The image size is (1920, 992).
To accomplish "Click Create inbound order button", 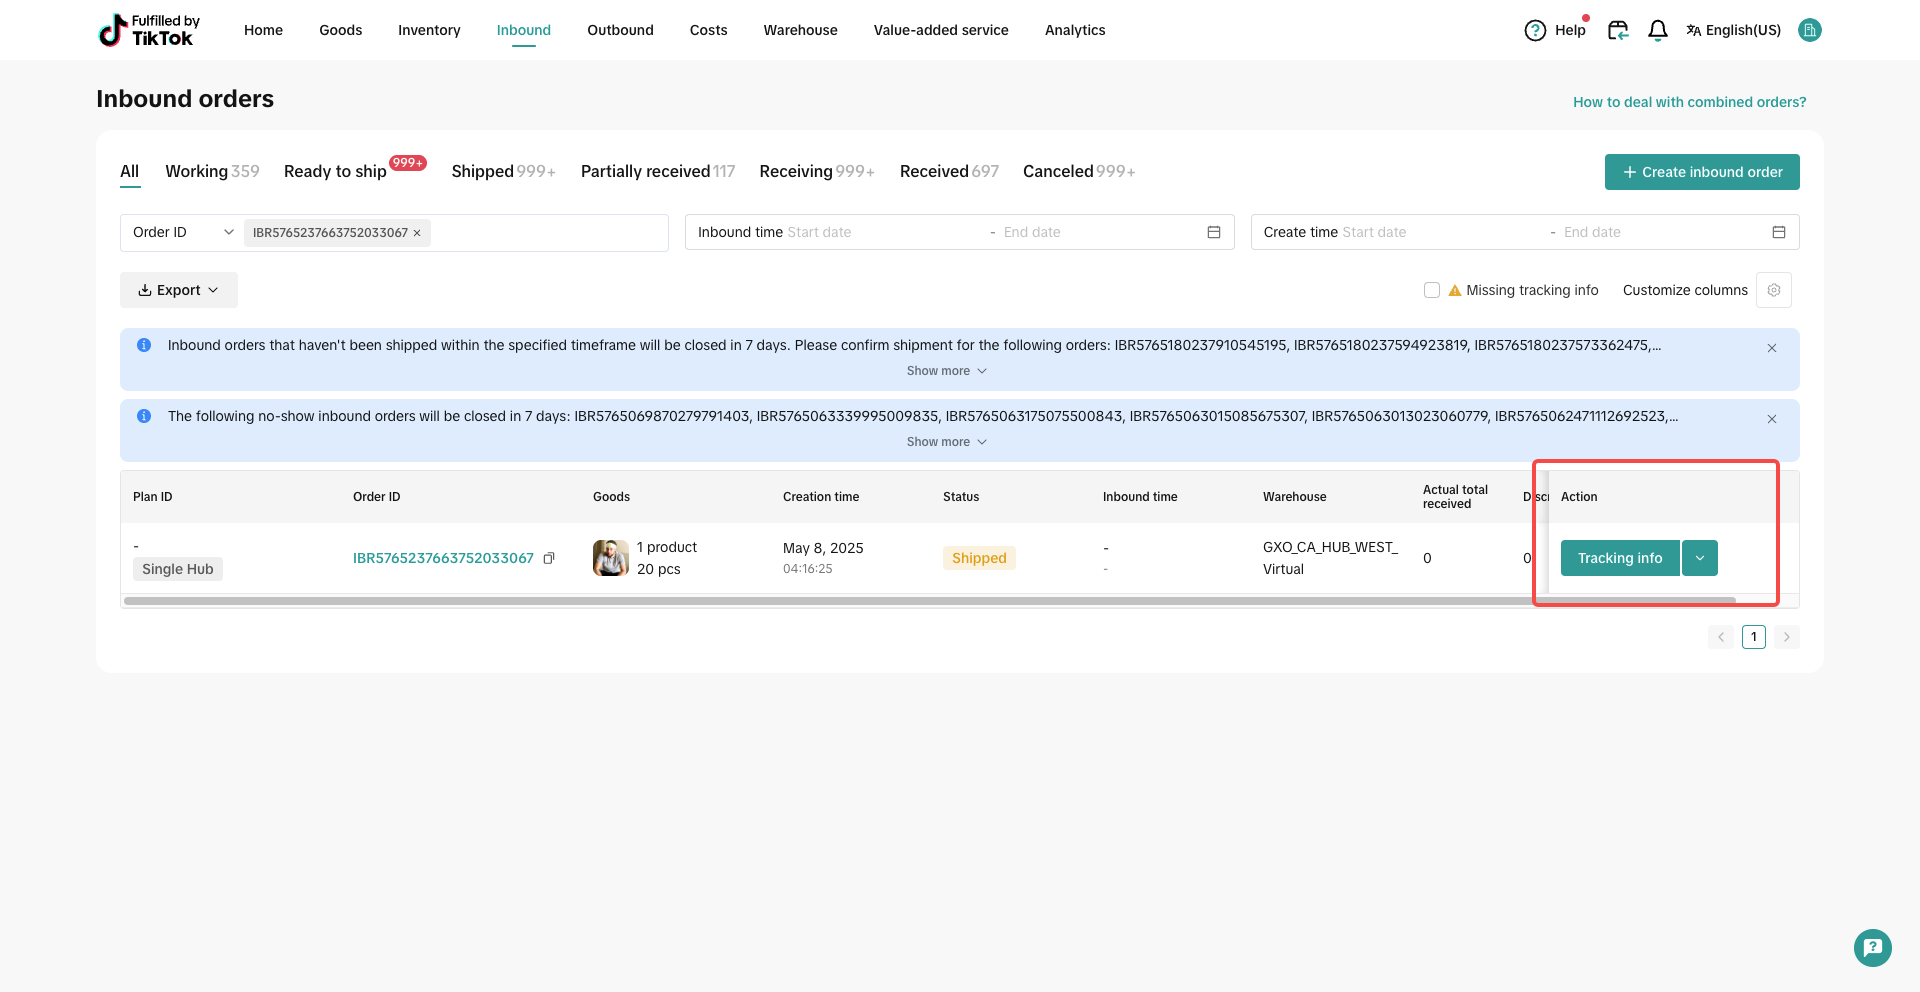I will 1701,172.
